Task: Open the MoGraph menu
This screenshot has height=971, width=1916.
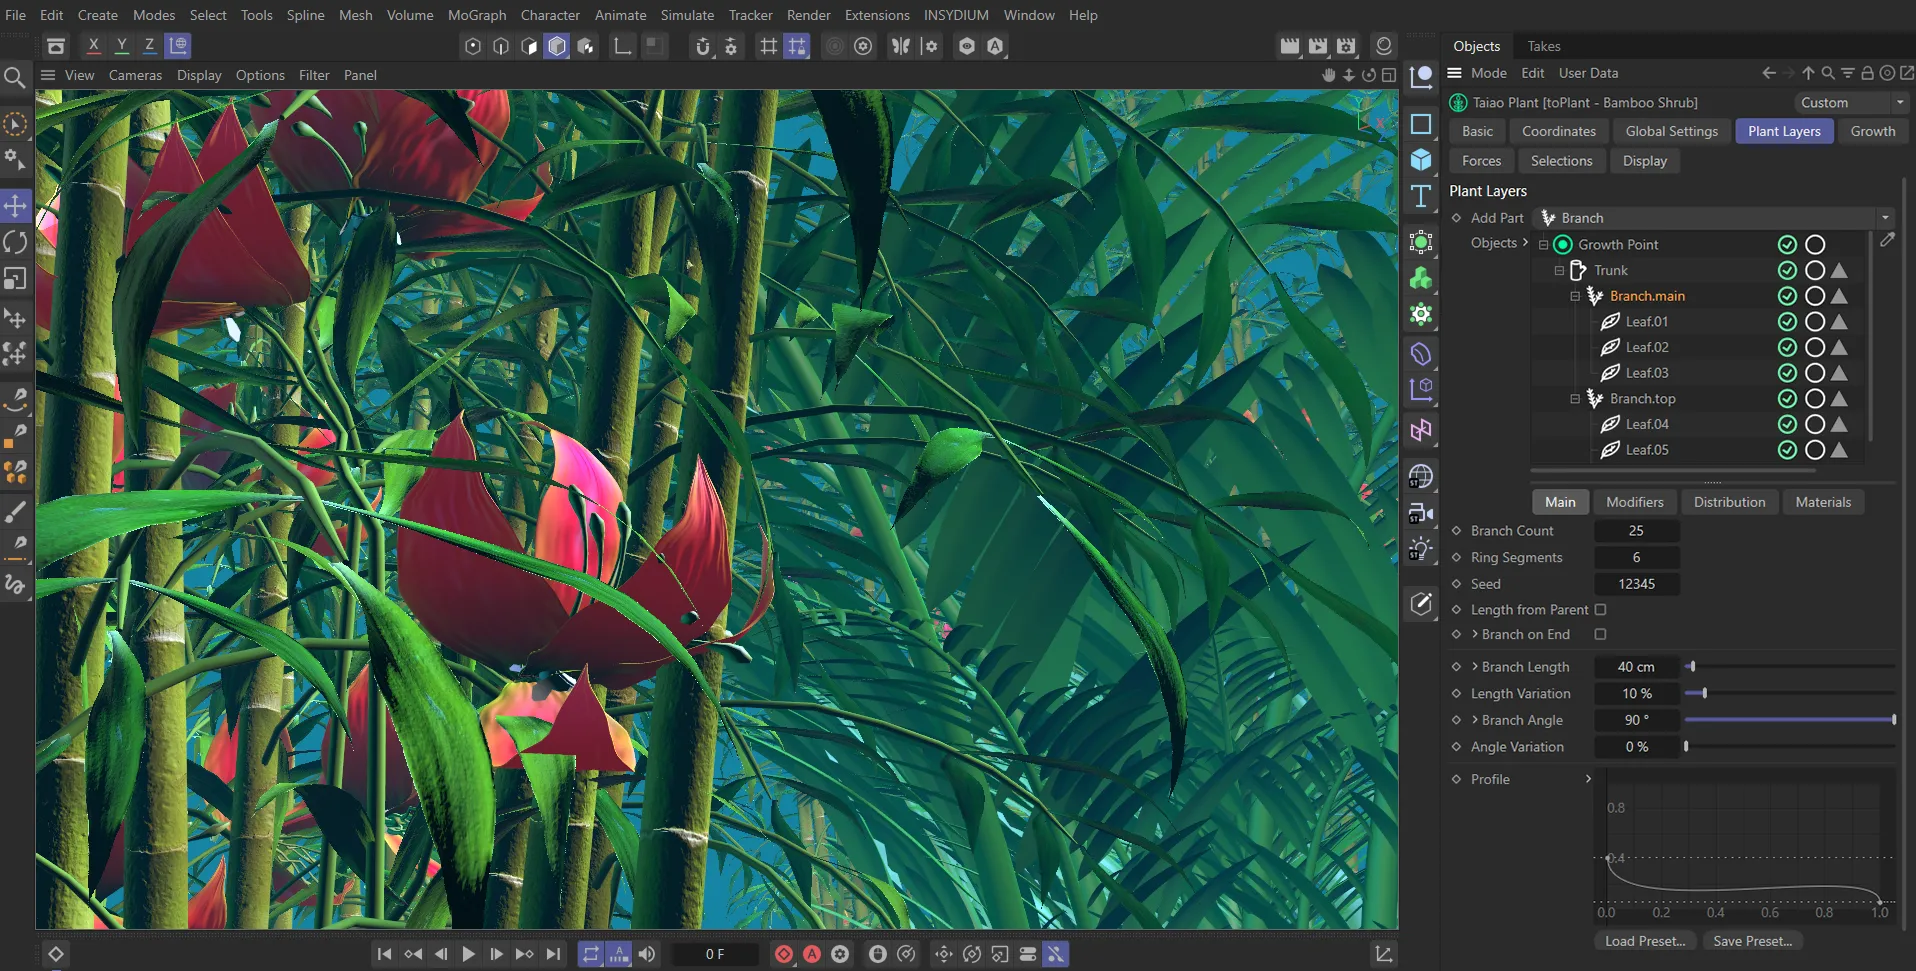Action: (x=477, y=15)
